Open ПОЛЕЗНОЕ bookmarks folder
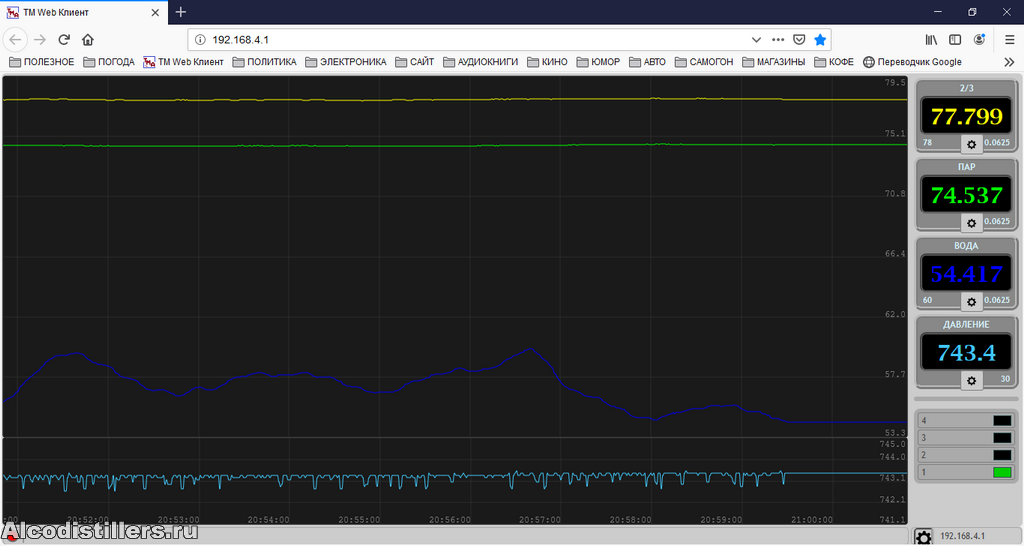Image resolution: width=1024 pixels, height=546 pixels. tap(41, 62)
